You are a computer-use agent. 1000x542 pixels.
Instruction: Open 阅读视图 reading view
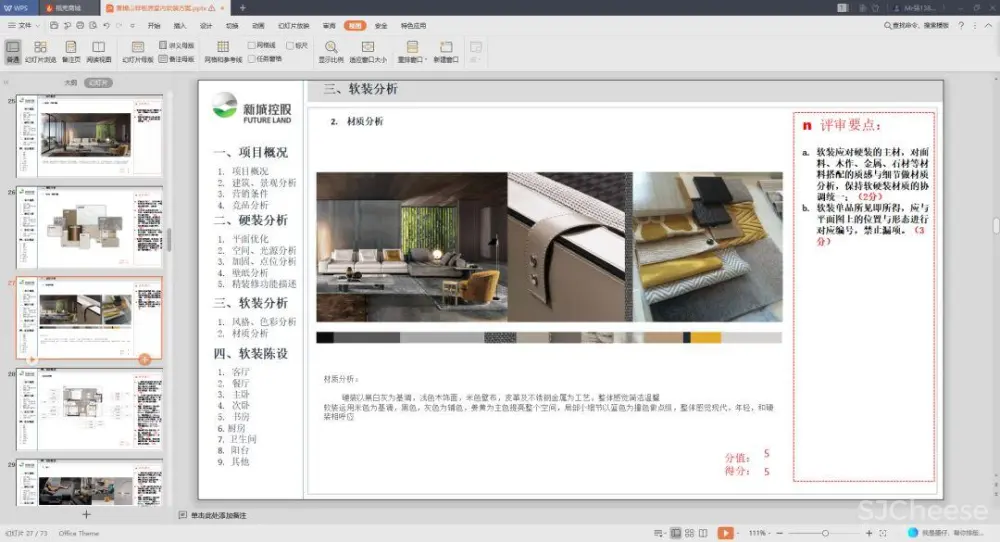click(99, 51)
